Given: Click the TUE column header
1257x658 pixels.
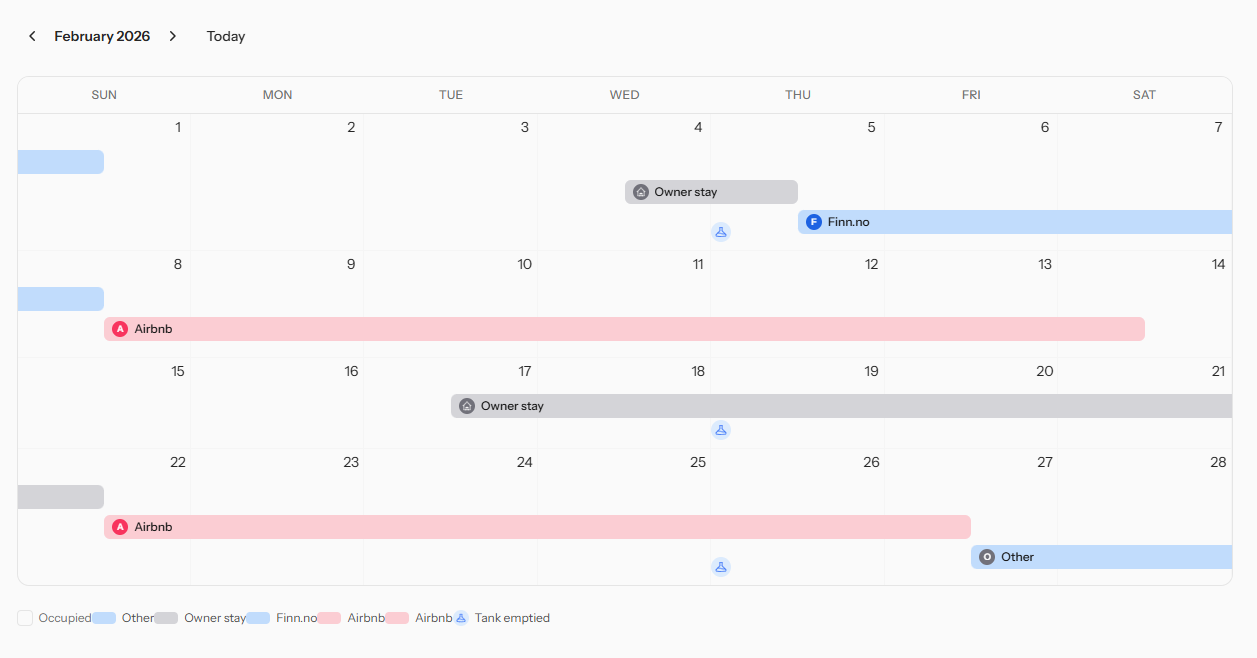Looking at the screenshot, I should [451, 95].
